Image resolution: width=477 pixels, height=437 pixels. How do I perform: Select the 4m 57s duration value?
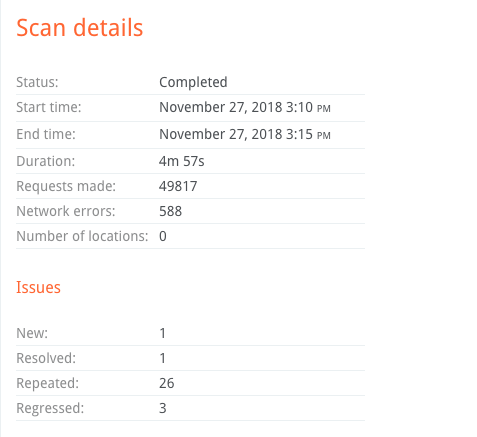pyautogui.click(x=182, y=161)
